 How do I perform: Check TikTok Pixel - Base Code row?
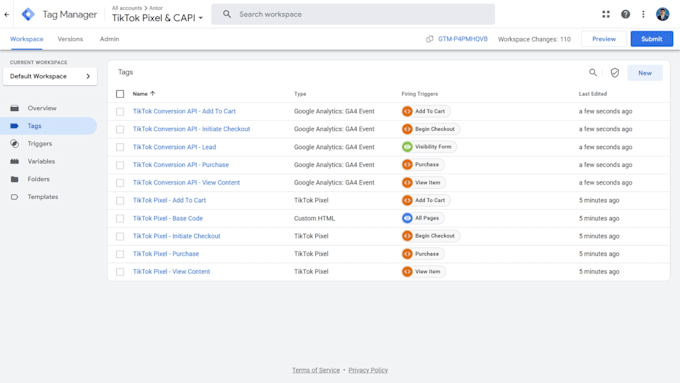click(x=120, y=218)
